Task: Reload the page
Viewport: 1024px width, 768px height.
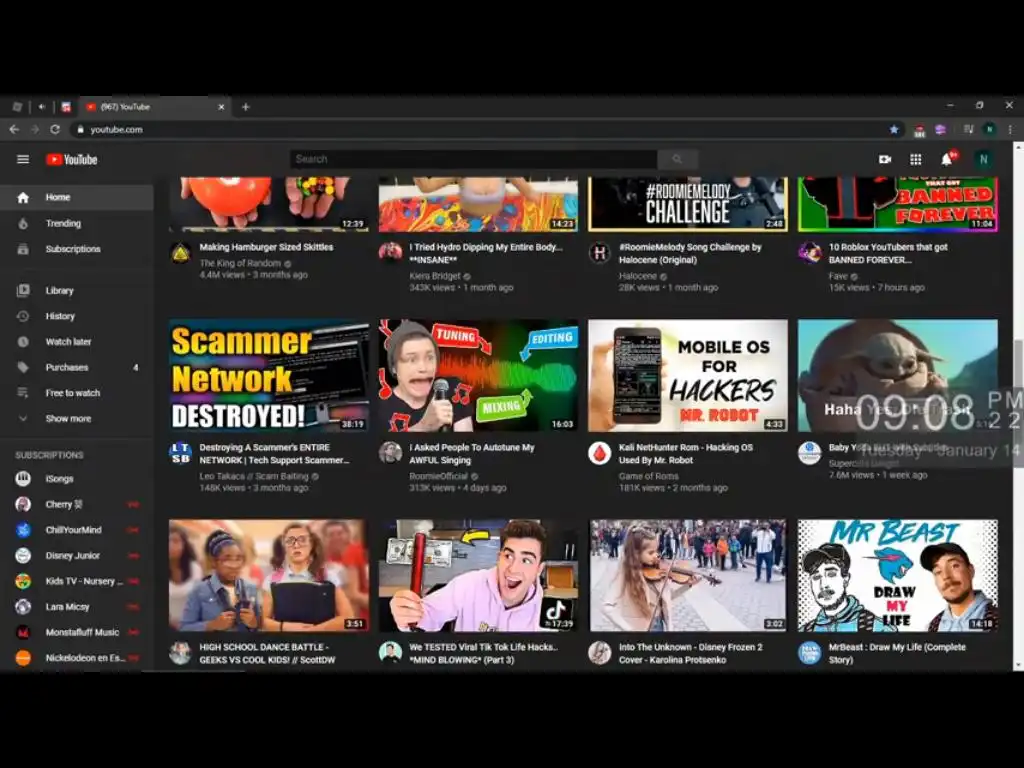Action: click(x=55, y=129)
